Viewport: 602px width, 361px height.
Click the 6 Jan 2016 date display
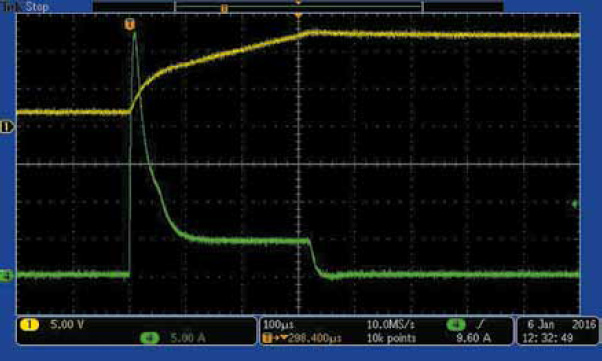[561, 325]
